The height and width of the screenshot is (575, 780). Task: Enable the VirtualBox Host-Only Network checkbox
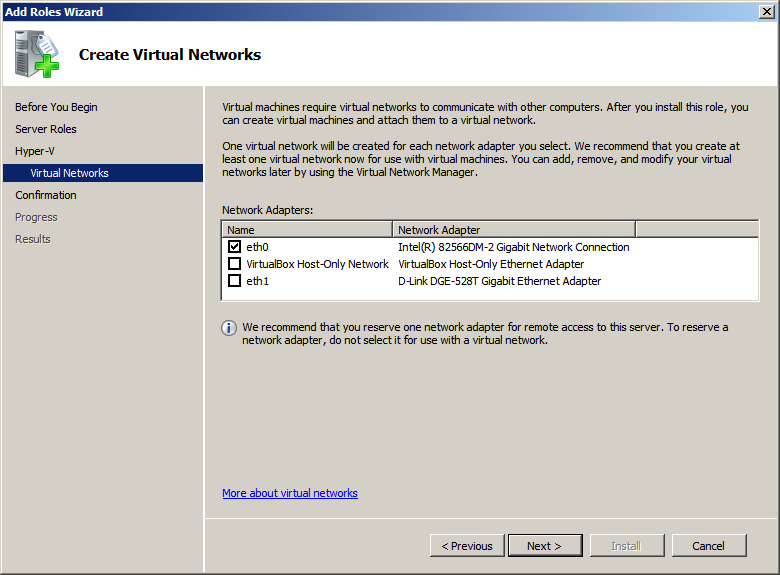234,264
